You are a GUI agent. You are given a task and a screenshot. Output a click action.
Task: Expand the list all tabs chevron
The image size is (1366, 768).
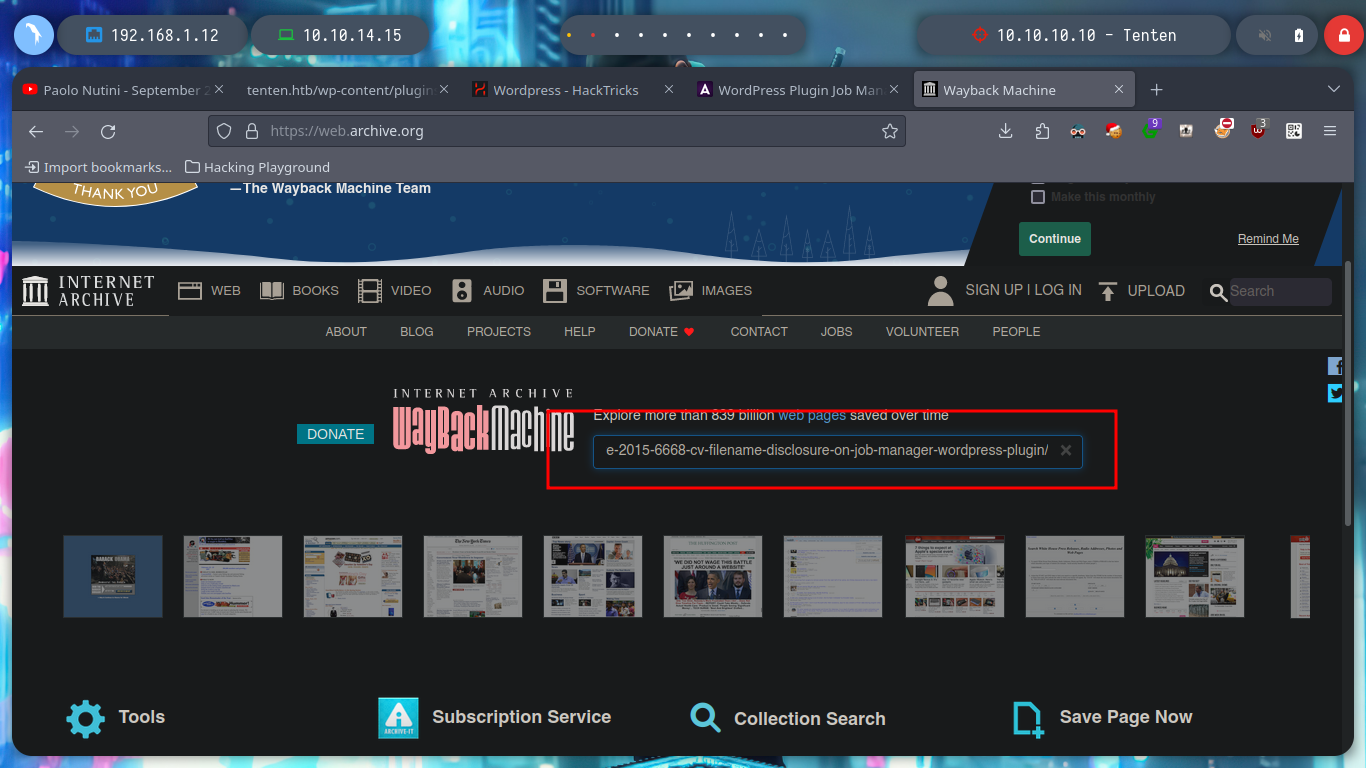click(x=1333, y=89)
